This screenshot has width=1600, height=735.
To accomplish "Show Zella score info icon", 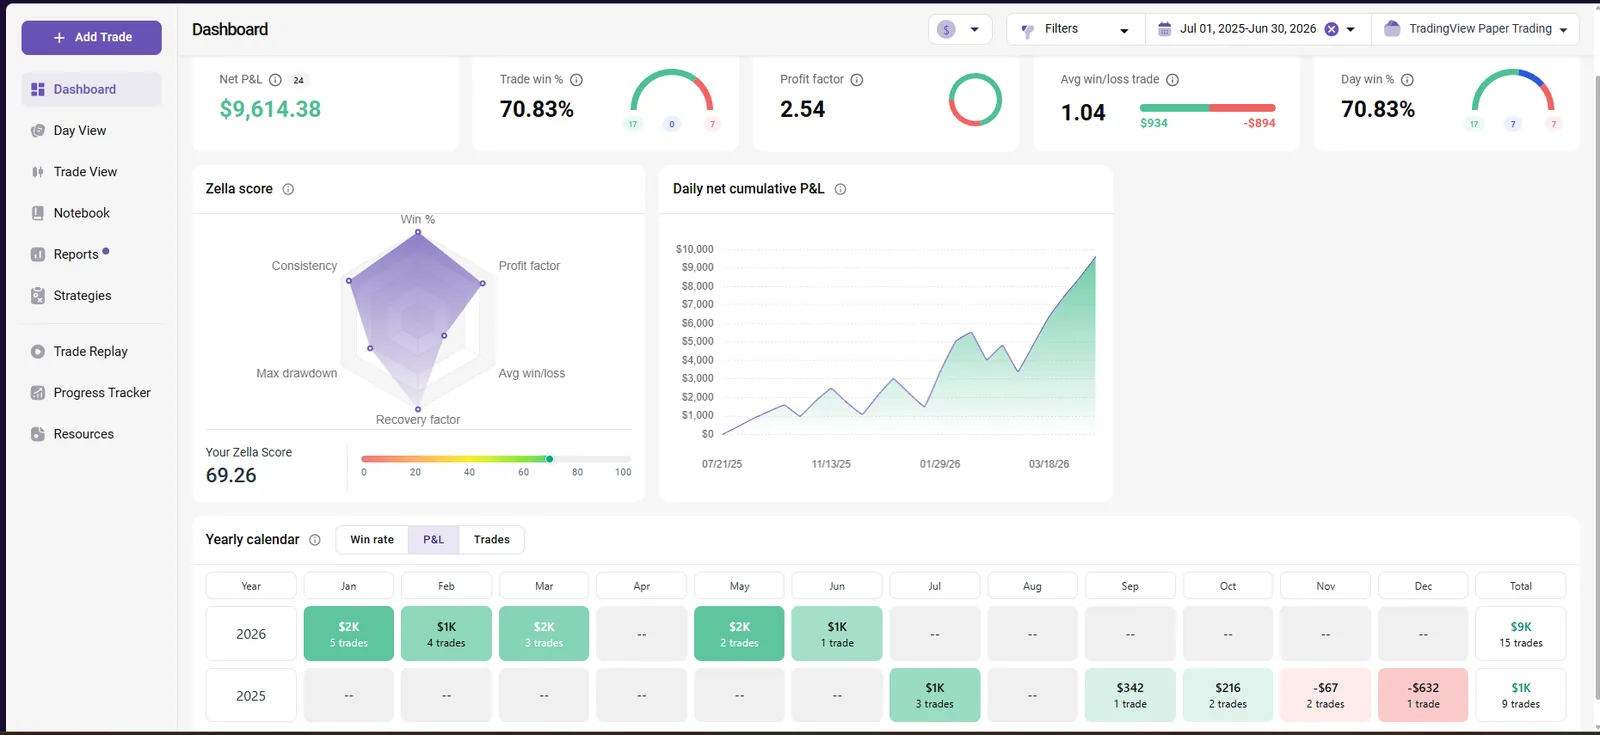I will coord(288,189).
